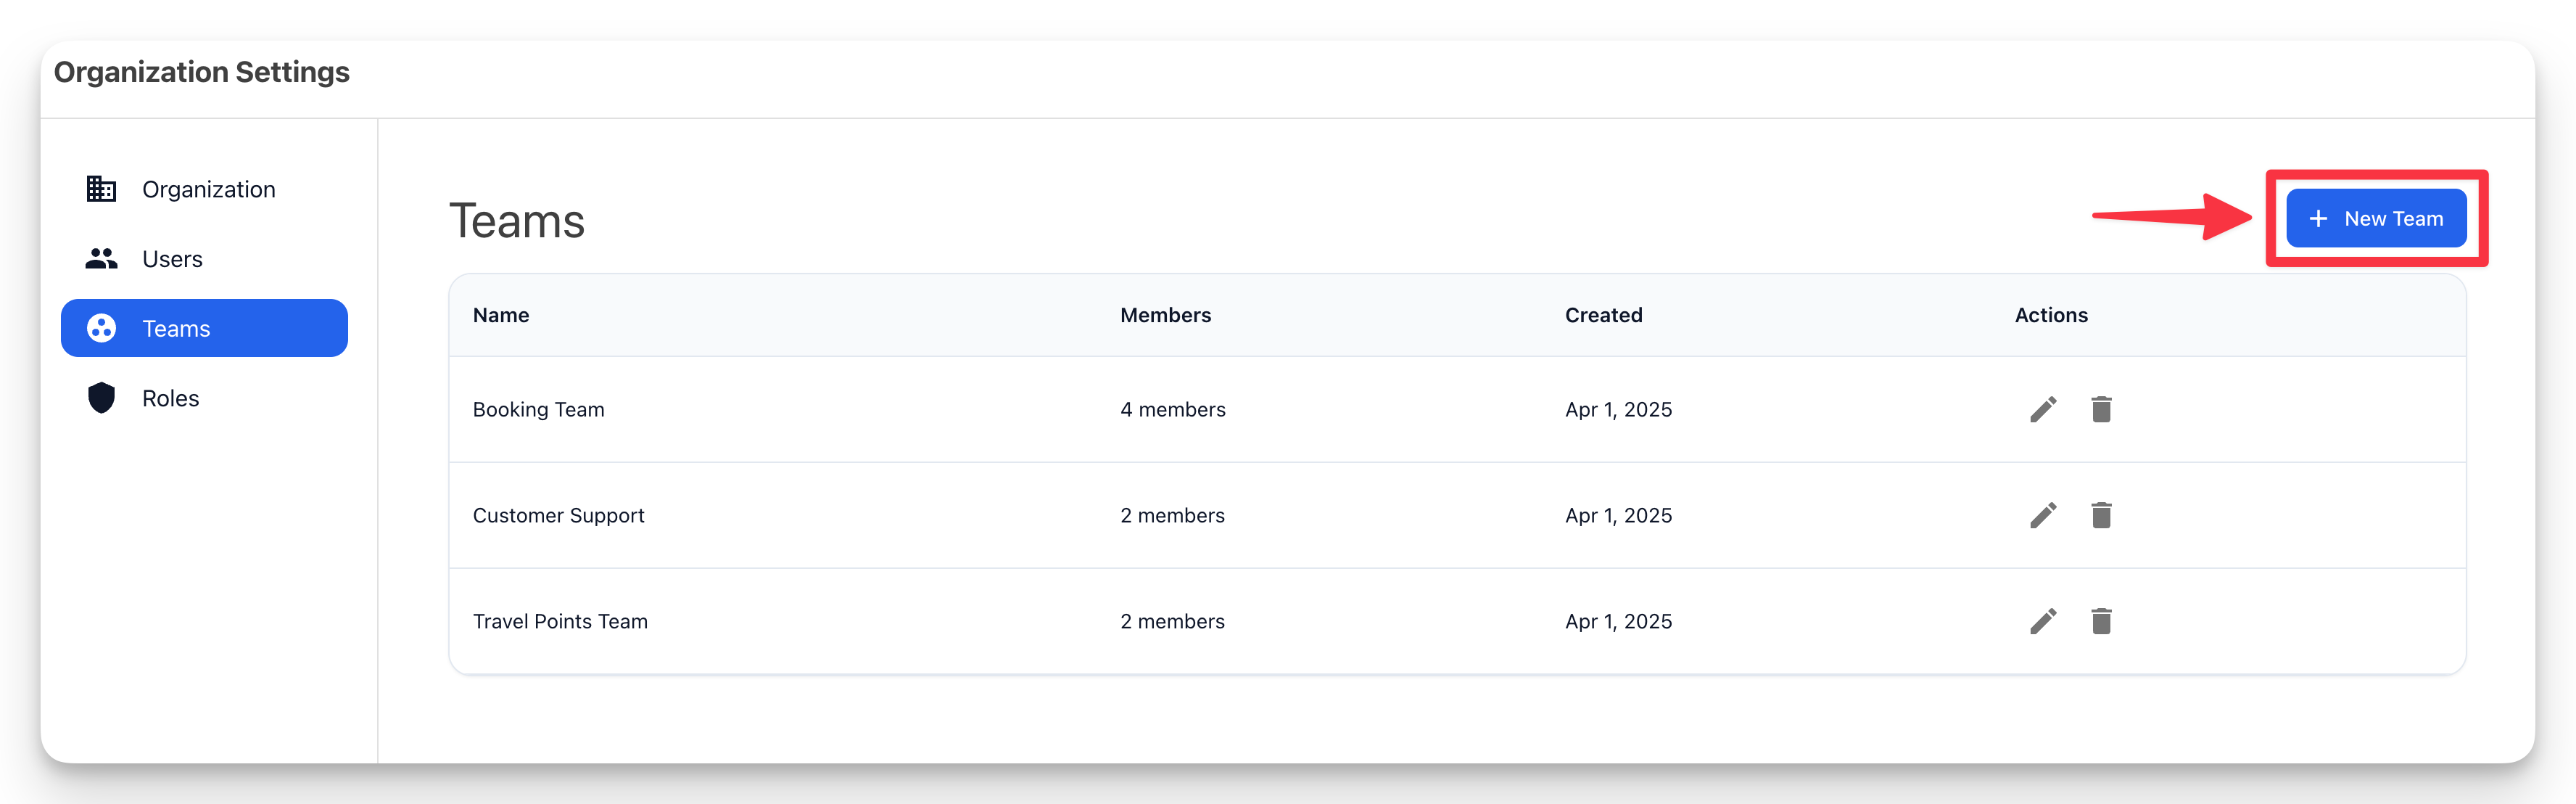Create a New Team
This screenshot has height=804, width=2576.
coord(2375,218)
